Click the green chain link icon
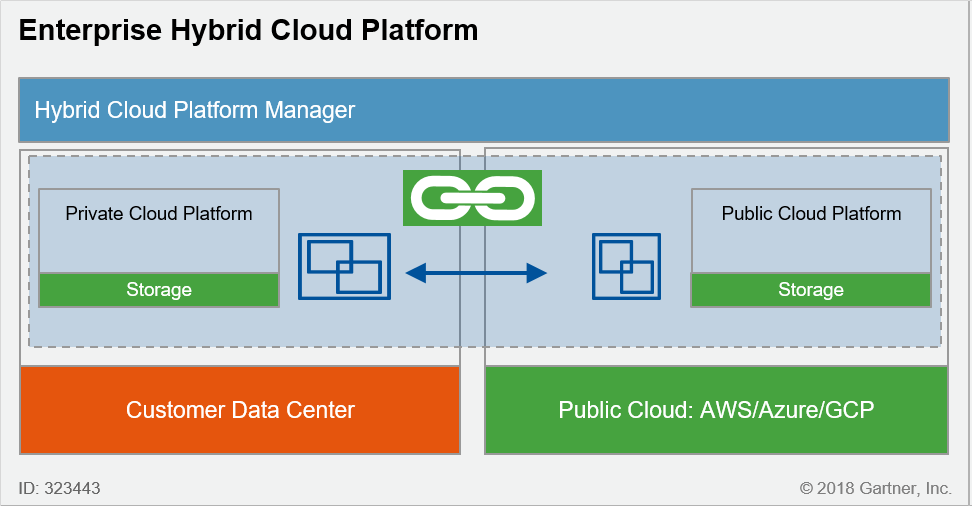Screen dimensions: 972x508 click(x=472, y=197)
